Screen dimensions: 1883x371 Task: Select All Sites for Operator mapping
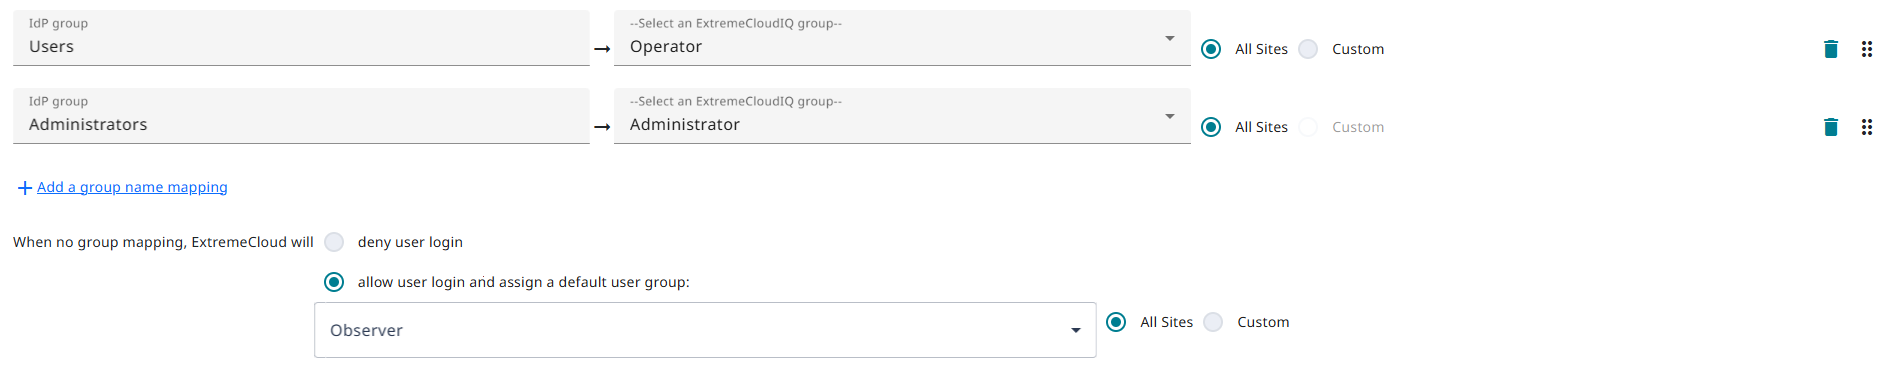click(x=1211, y=49)
